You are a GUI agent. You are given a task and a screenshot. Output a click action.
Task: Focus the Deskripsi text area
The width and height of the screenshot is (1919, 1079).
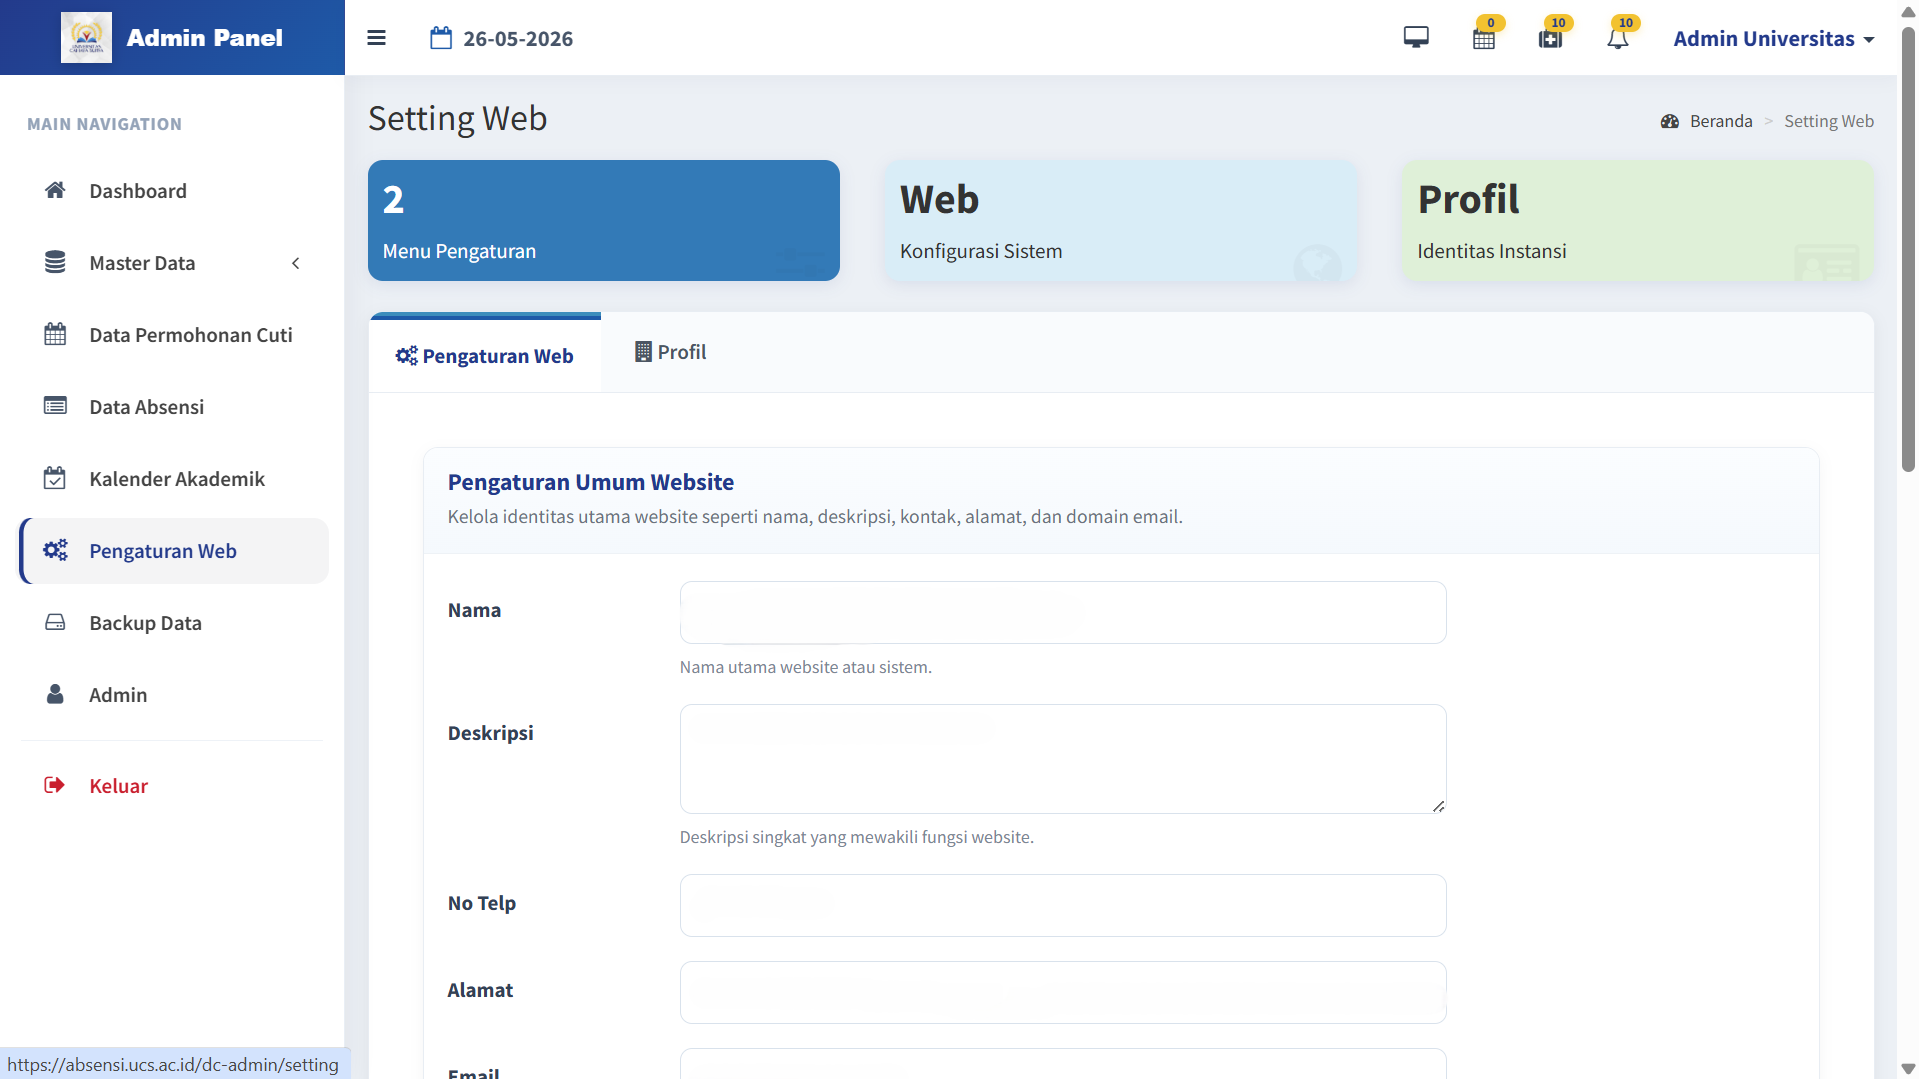(1063, 759)
